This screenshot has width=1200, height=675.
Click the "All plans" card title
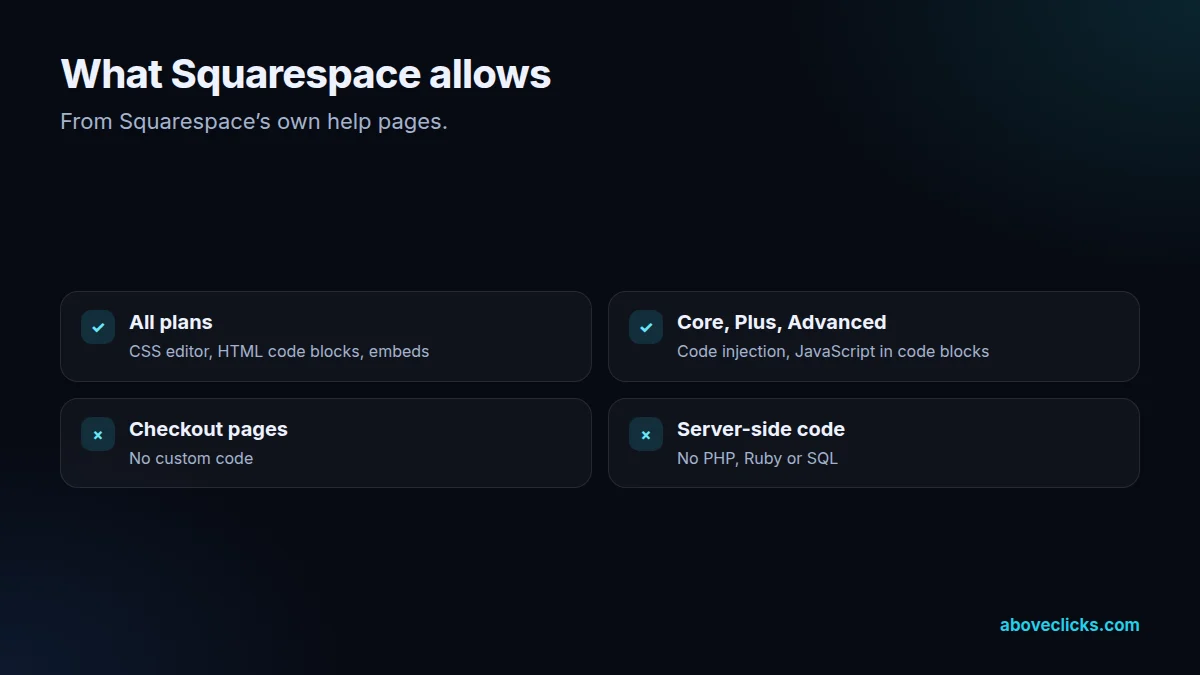[x=171, y=322]
